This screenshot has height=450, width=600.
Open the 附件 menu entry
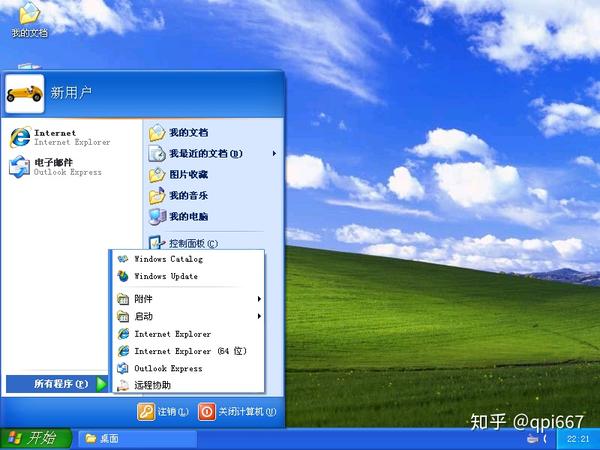(188, 299)
